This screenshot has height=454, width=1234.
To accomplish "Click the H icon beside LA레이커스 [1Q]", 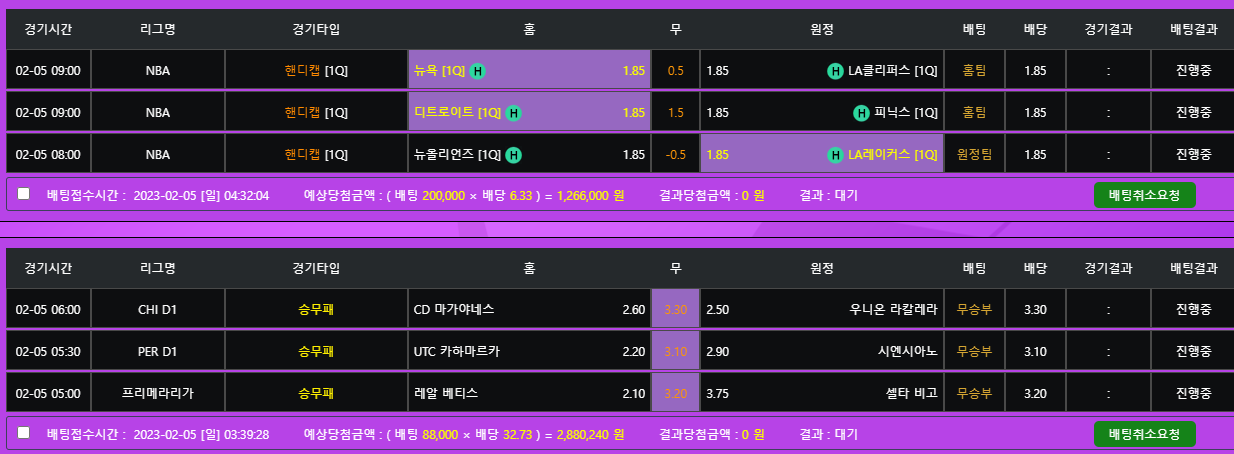I will point(835,155).
